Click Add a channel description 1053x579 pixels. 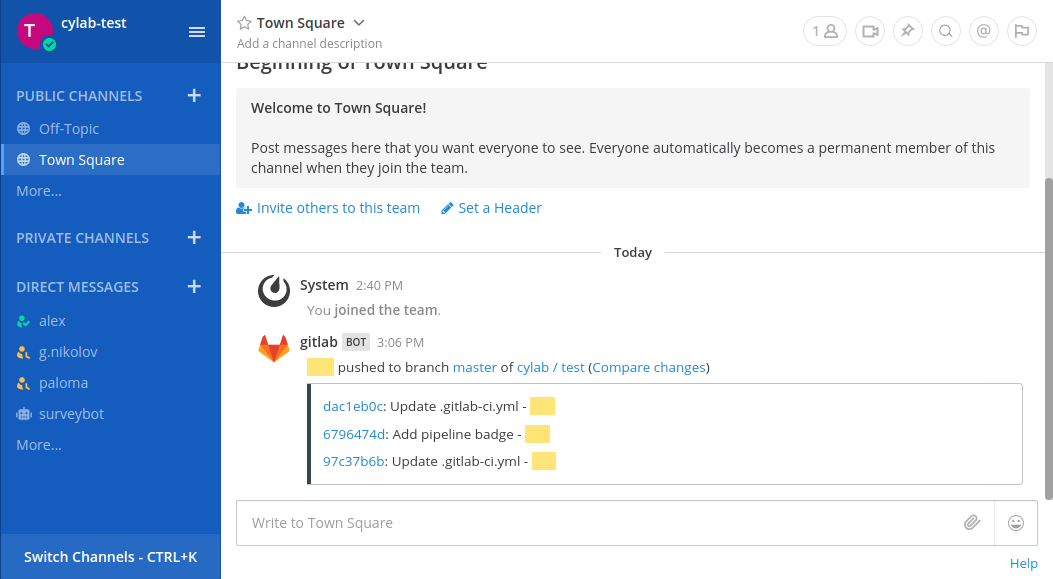click(x=310, y=43)
